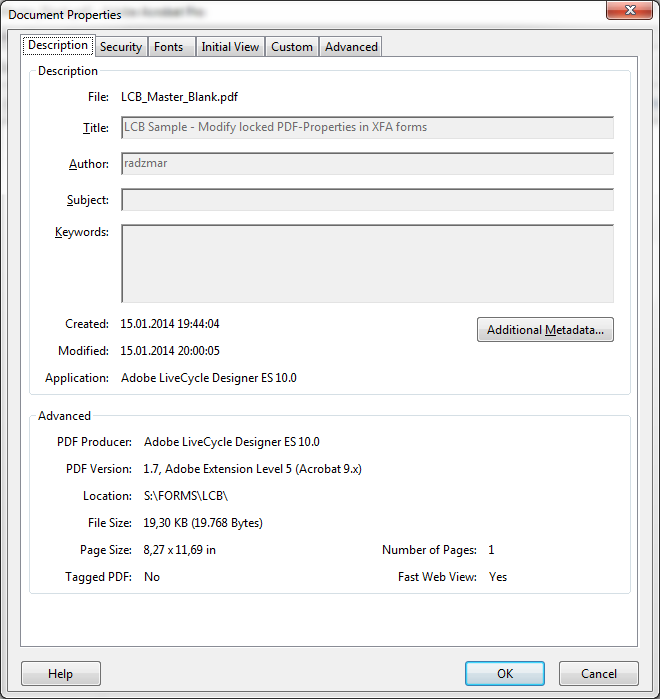
Task: Click PDF Version 1.7 value
Action: click(x=252, y=469)
